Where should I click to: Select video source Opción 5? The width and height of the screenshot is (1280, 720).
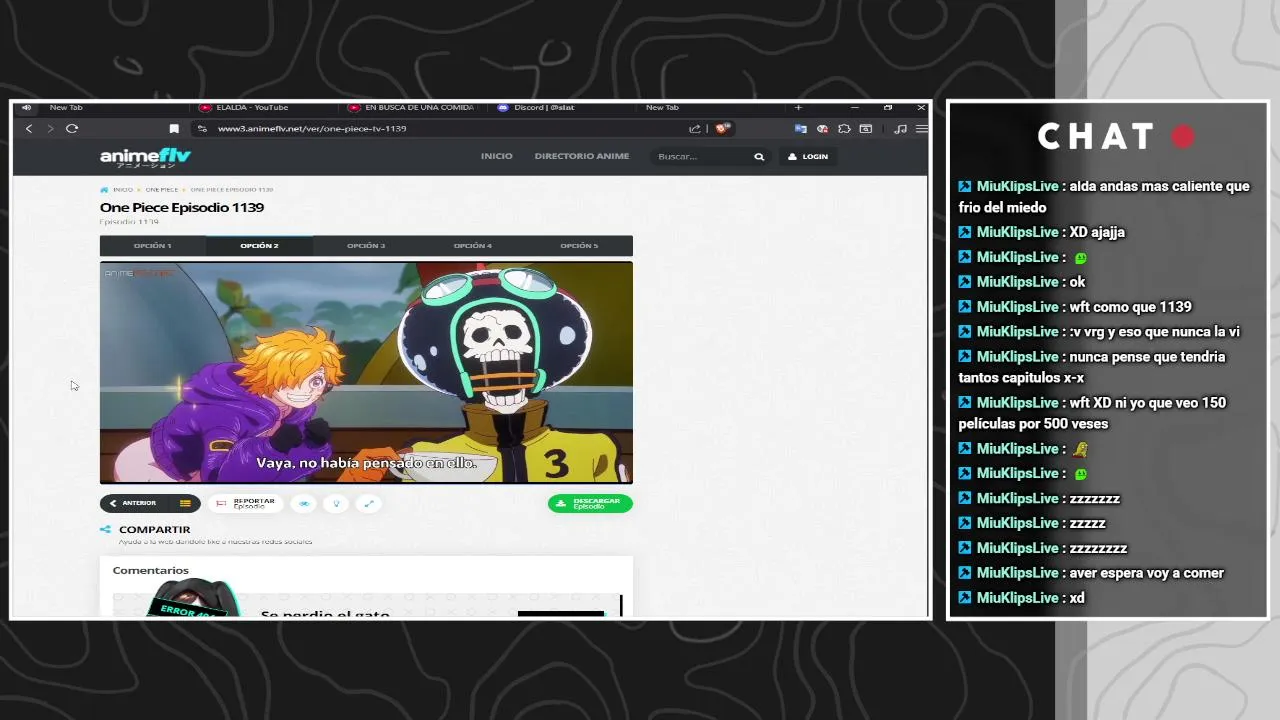coord(579,246)
